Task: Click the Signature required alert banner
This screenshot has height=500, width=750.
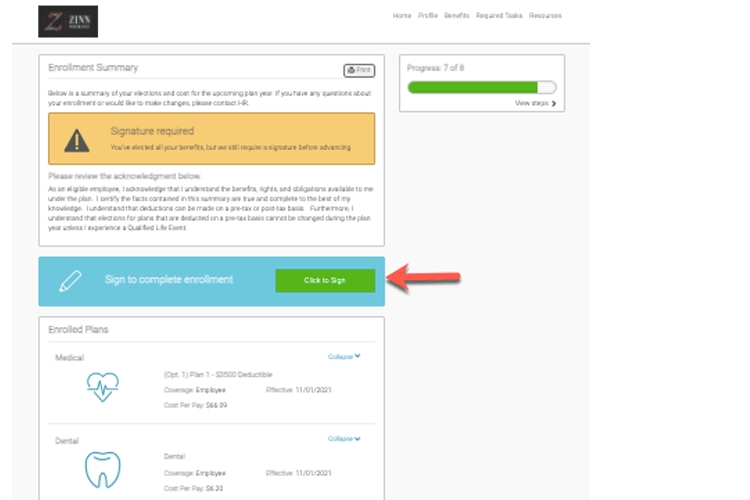Action: pos(211,138)
